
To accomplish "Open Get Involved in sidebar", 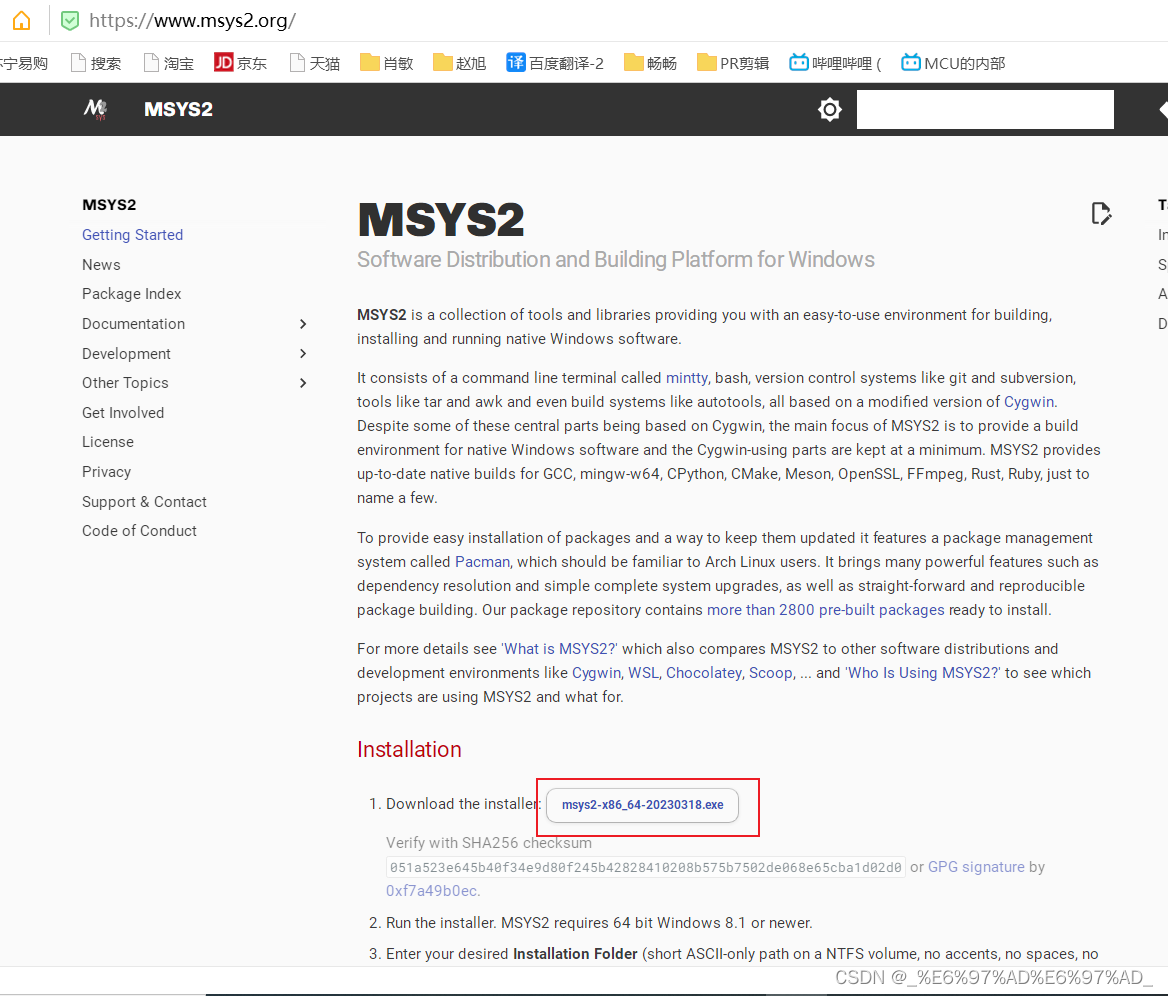I will coord(123,413).
